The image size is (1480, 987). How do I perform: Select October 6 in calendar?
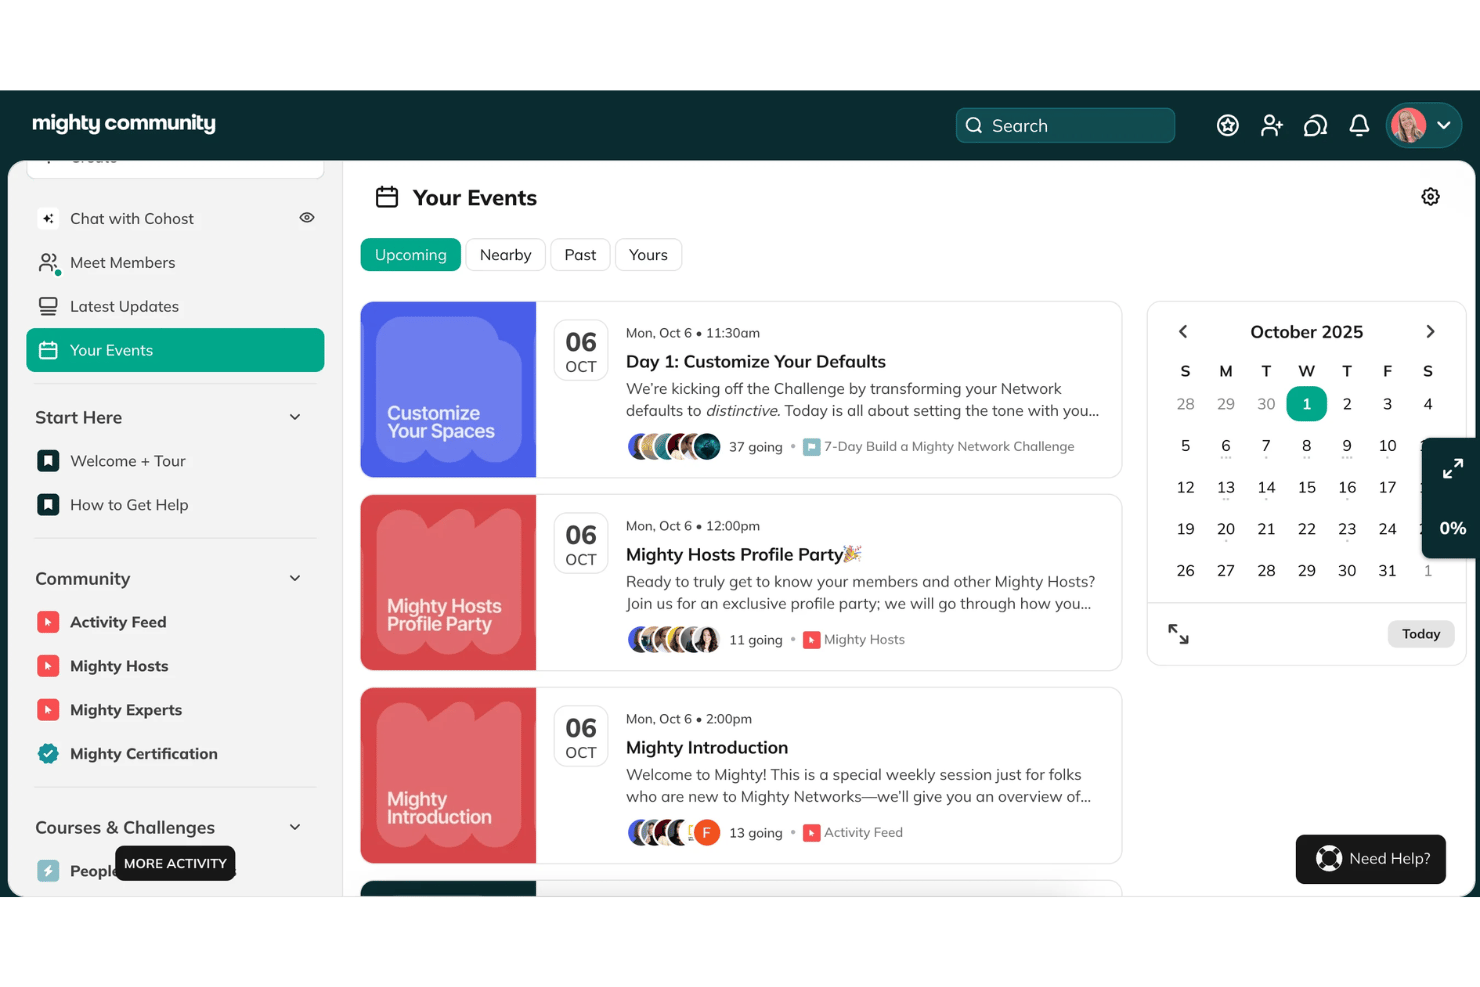click(x=1226, y=446)
